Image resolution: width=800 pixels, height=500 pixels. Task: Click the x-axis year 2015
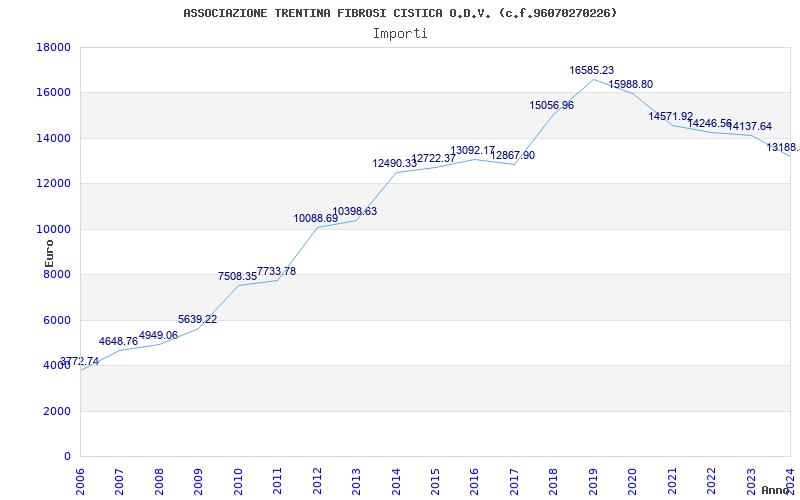coord(435,481)
